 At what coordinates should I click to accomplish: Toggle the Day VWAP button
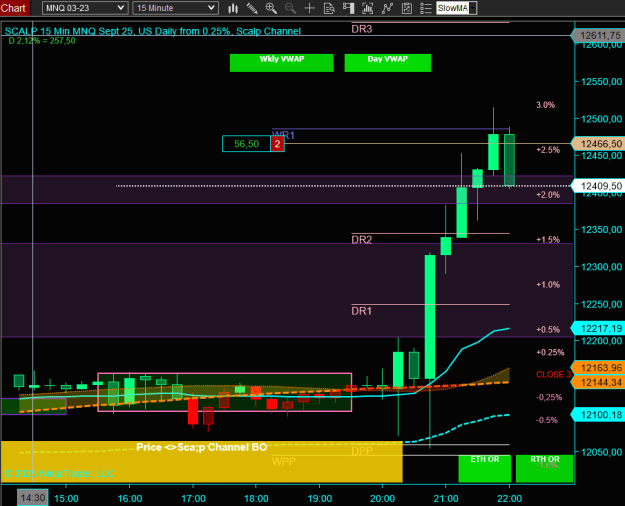click(x=387, y=63)
